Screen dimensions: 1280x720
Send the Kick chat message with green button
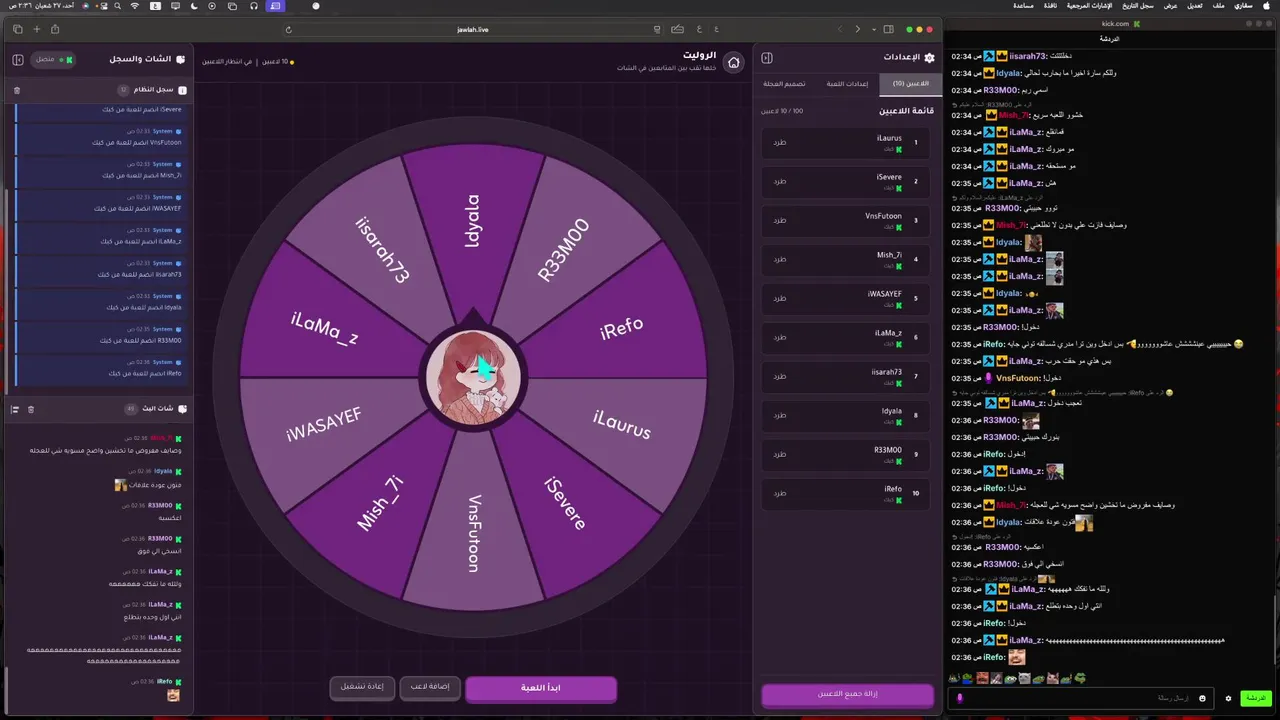[1254, 698]
